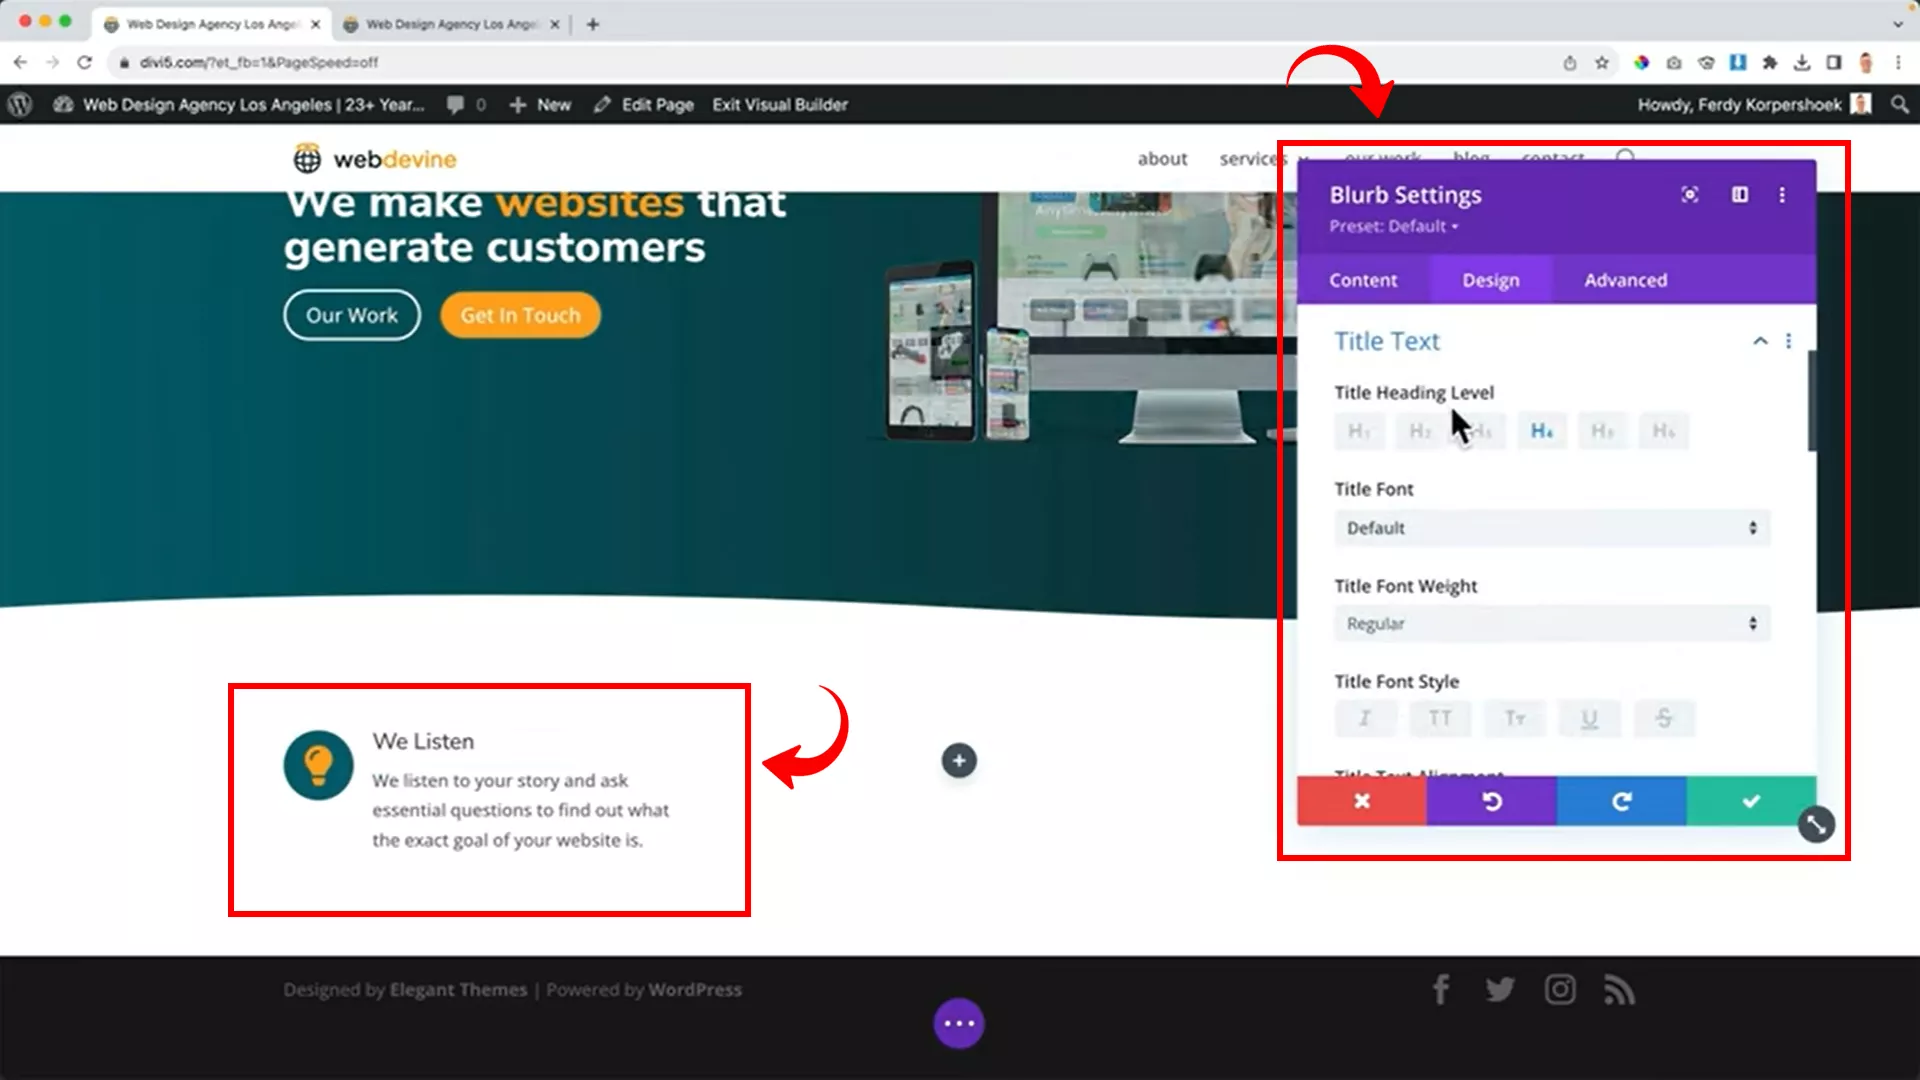Switch to the Advanced tab
The image size is (1920, 1080).
[x=1625, y=280]
